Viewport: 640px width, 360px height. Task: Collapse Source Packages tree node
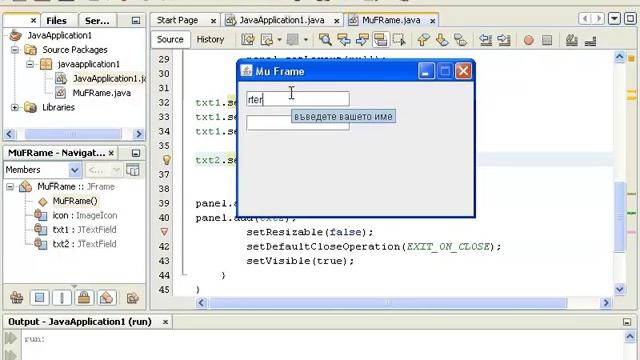point(15,50)
